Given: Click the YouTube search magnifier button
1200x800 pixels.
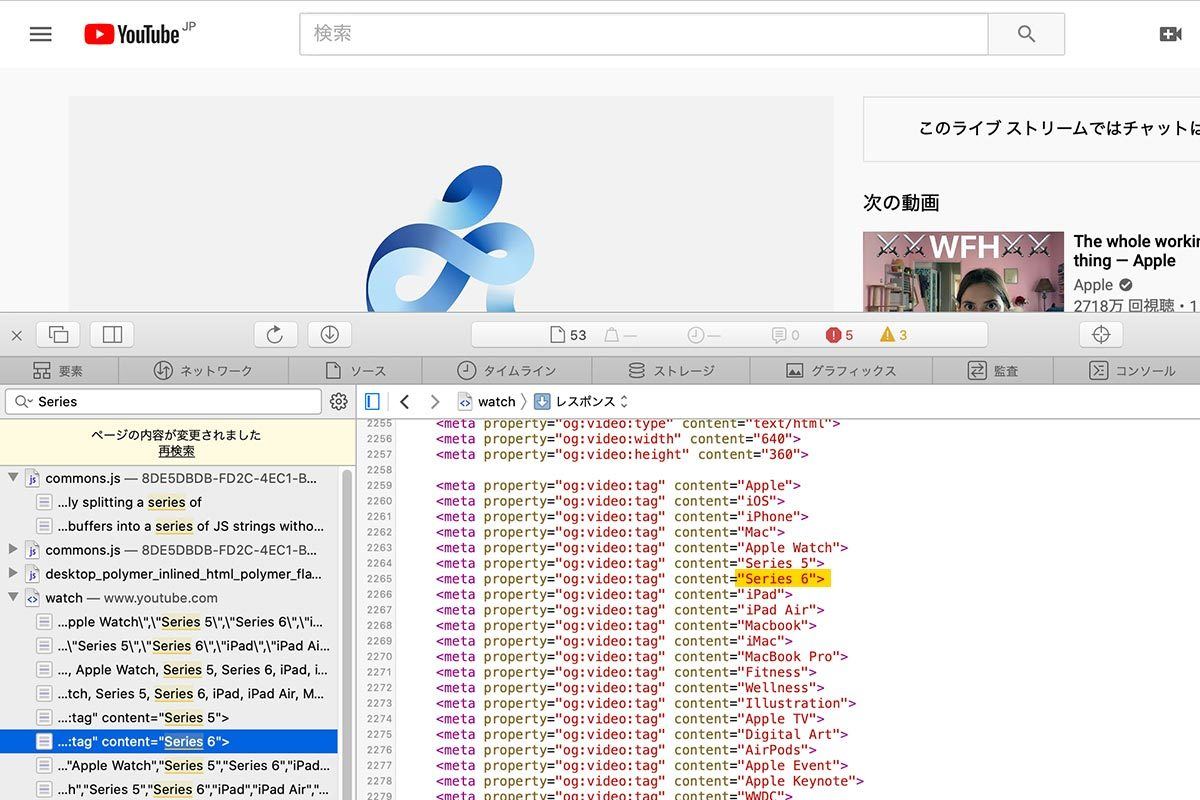Looking at the screenshot, I should coord(1026,34).
